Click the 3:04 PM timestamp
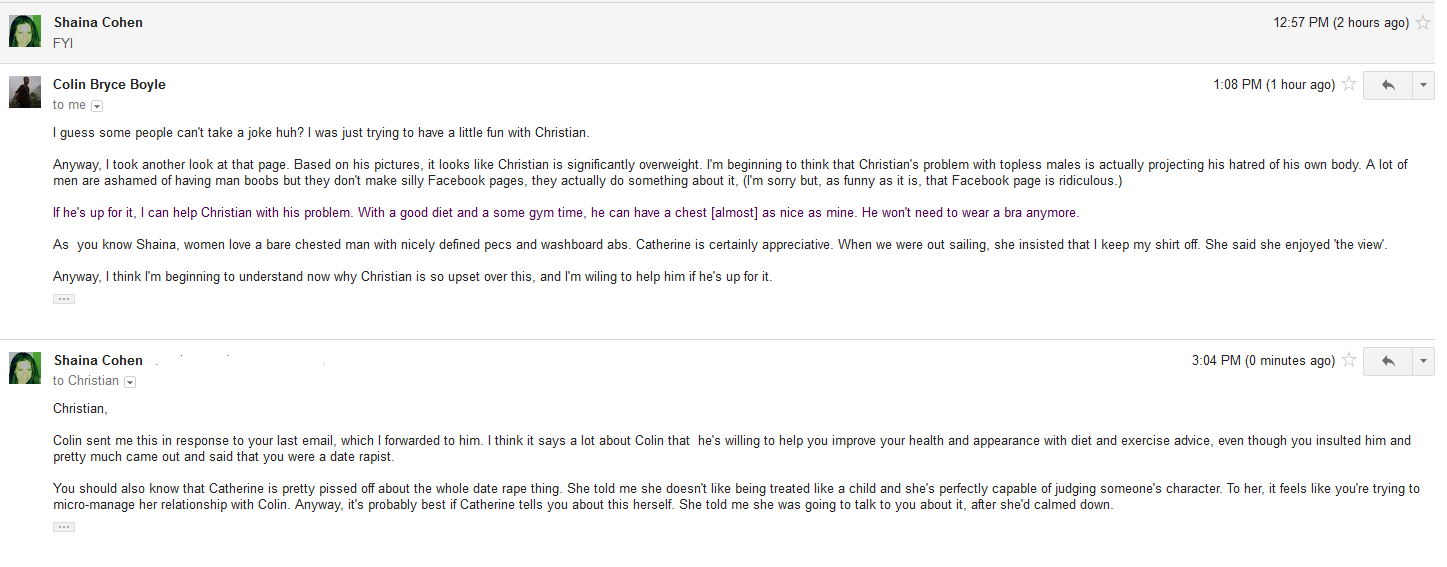1447x567 pixels. coord(1263,360)
